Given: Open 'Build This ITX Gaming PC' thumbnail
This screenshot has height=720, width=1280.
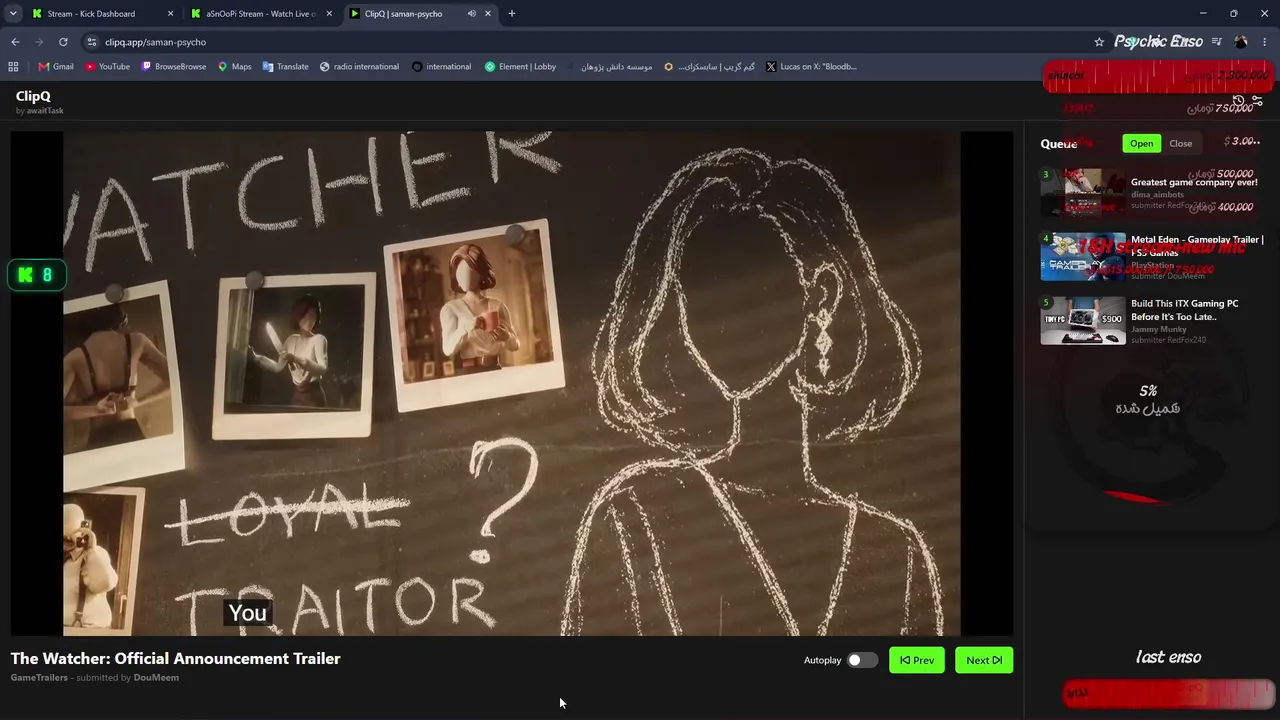Looking at the screenshot, I should [1083, 320].
